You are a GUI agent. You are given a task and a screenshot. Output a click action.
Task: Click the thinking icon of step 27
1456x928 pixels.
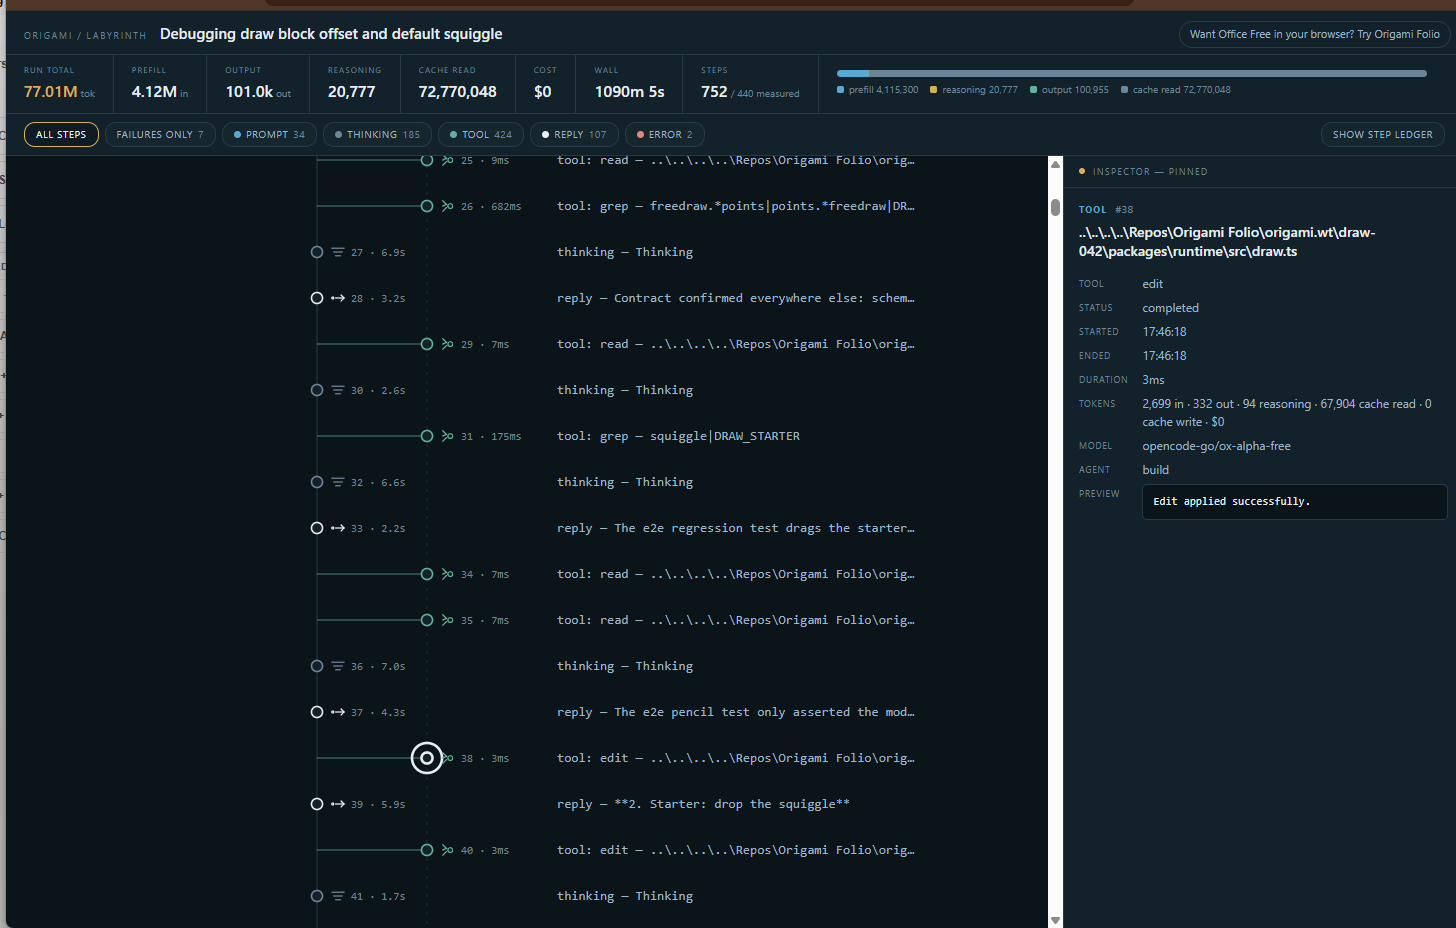pos(338,252)
